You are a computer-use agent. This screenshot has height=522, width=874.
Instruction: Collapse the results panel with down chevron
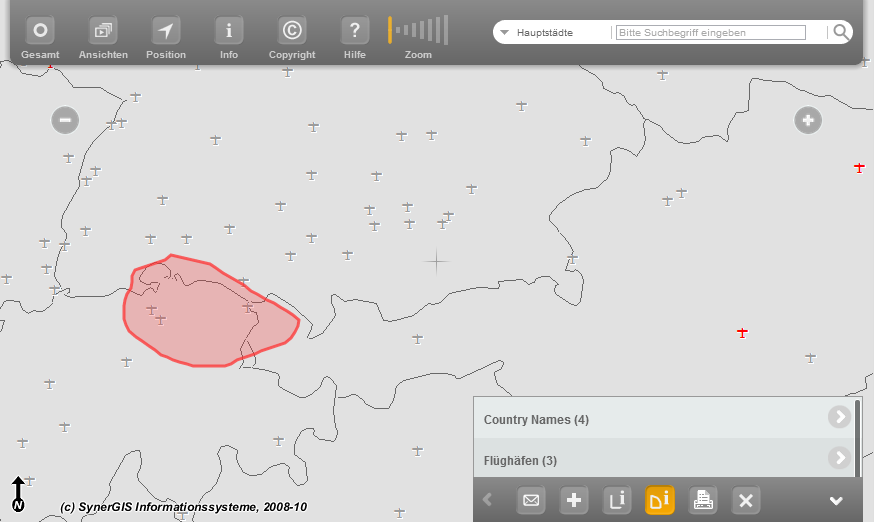(x=836, y=501)
